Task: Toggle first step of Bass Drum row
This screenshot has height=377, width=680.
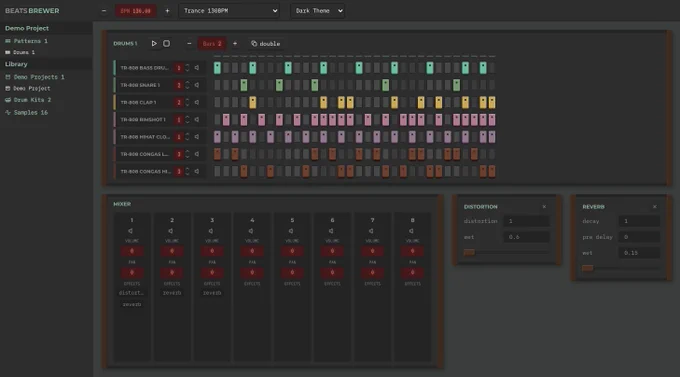Action: tap(217, 68)
